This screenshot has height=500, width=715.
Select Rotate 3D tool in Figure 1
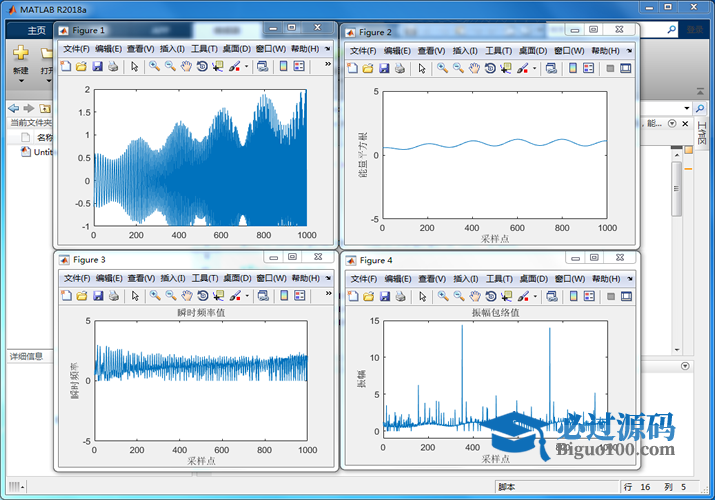[202, 67]
